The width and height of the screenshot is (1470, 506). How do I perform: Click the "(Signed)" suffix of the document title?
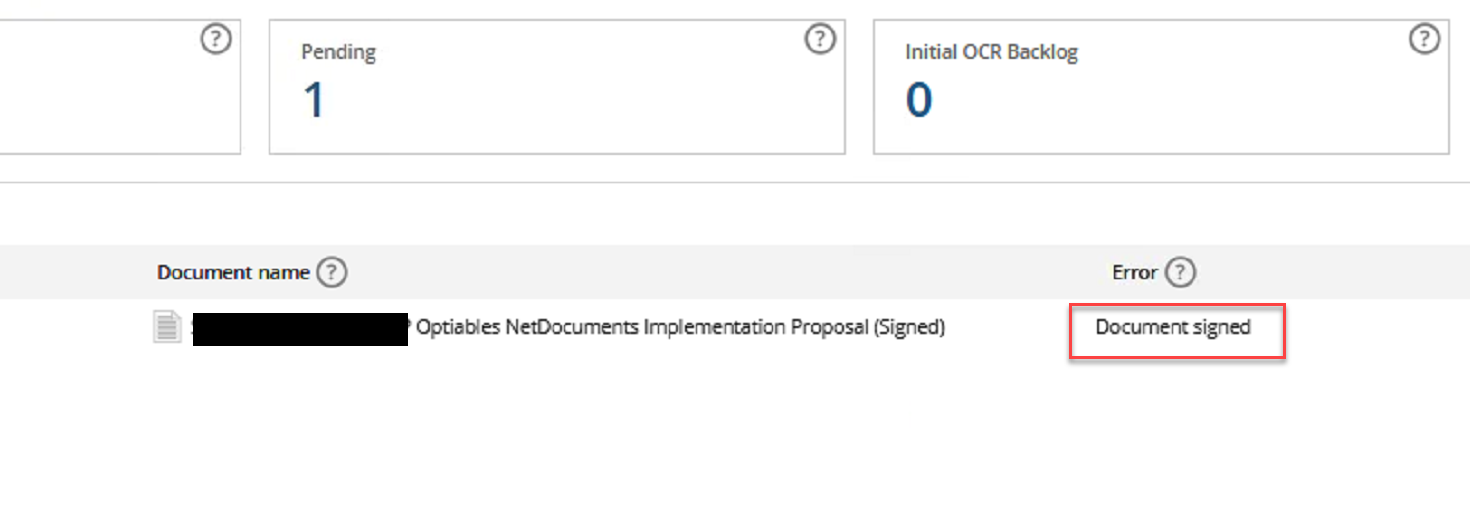click(x=909, y=327)
